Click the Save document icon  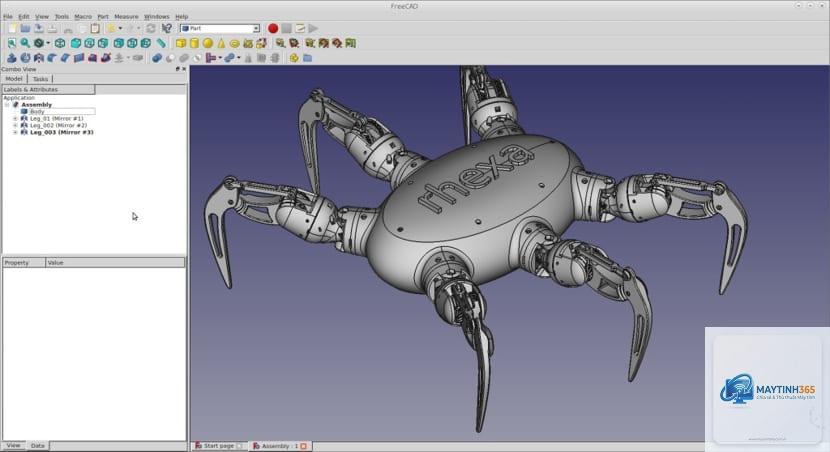(39, 28)
